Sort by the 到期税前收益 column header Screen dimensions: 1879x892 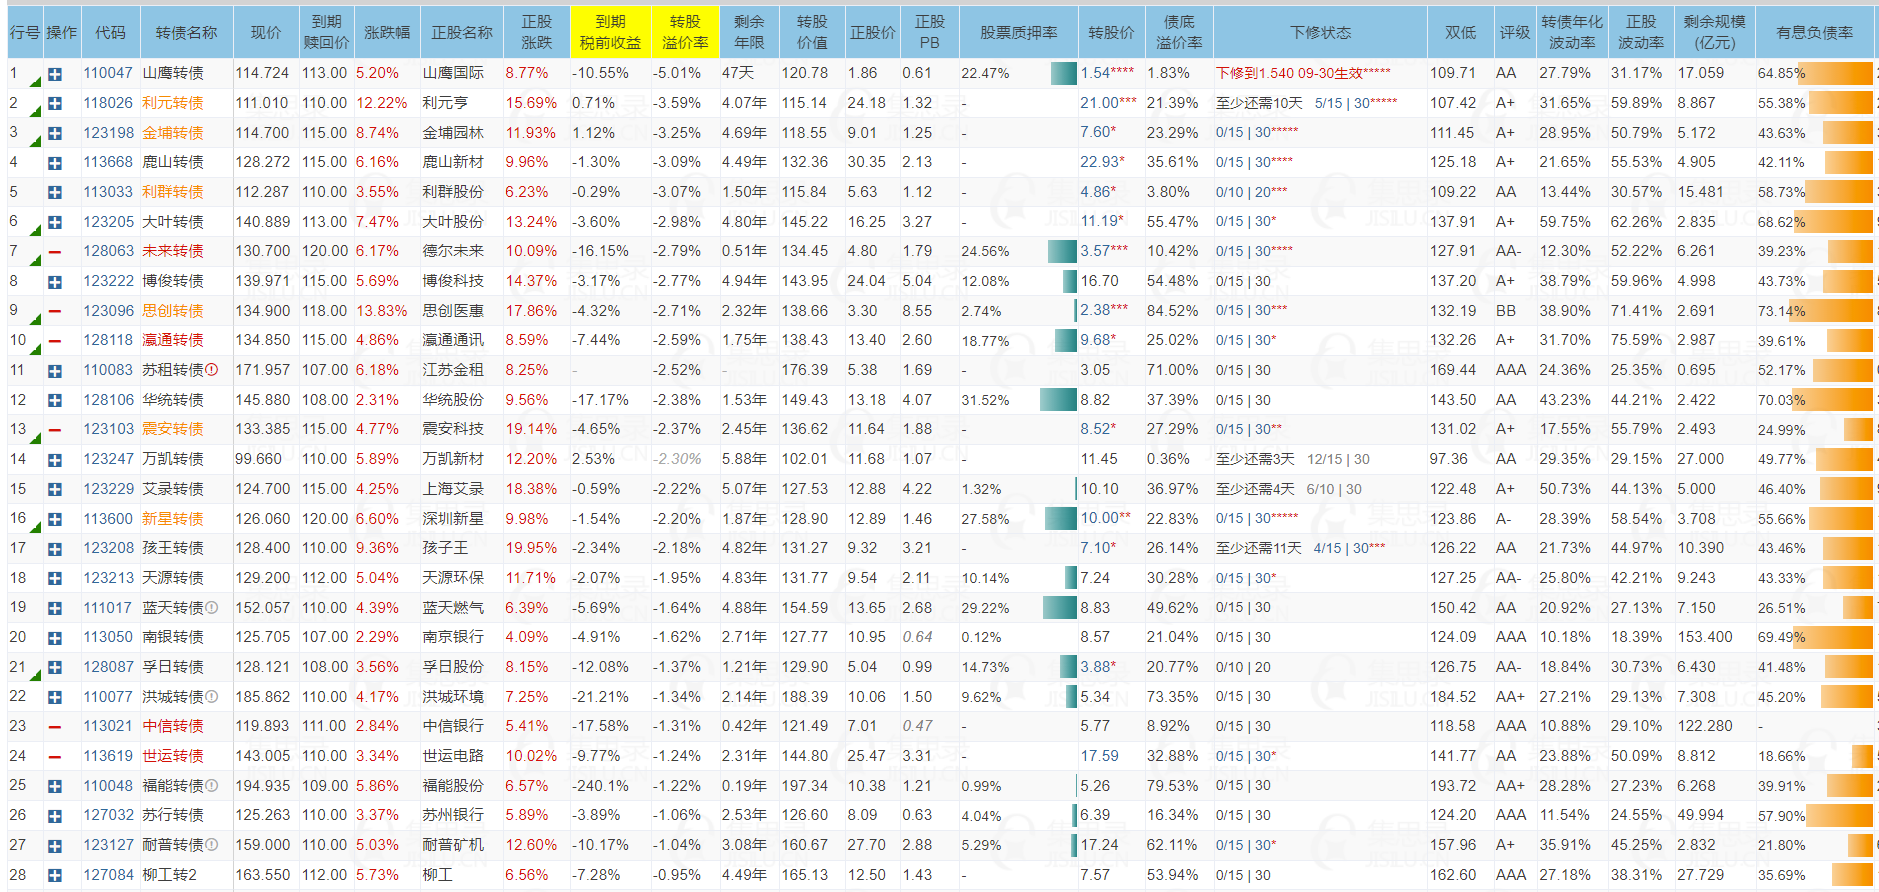pyautogui.click(x=610, y=33)
